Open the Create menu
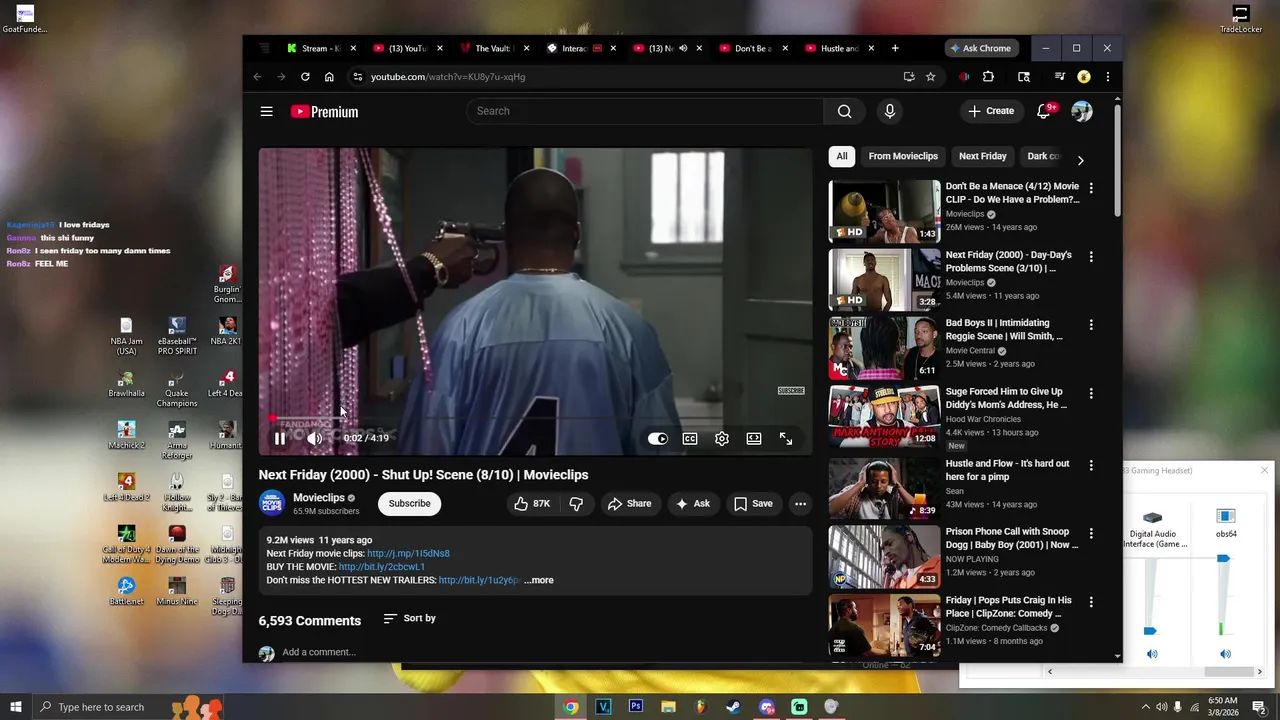 [991, 111]
